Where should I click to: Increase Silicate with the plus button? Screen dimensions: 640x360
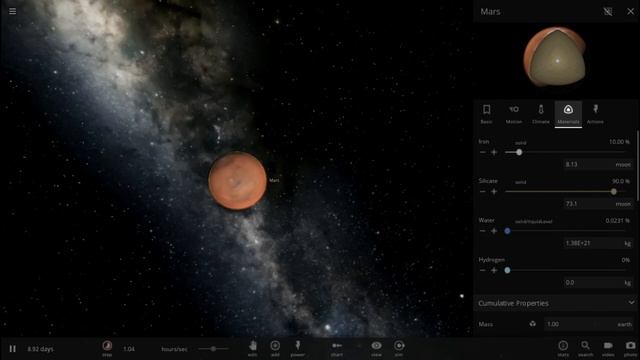(x=494, y=191)
